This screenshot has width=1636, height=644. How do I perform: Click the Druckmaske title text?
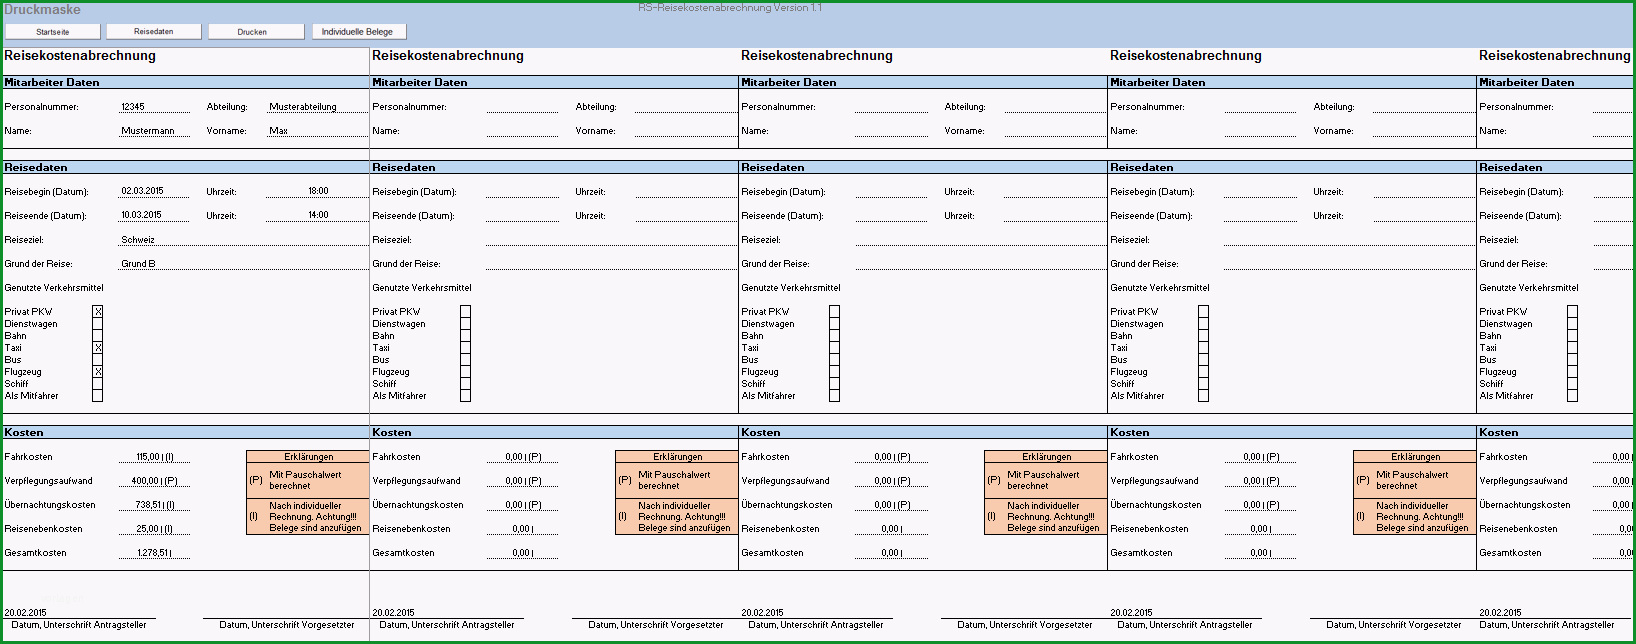[42, 10]
